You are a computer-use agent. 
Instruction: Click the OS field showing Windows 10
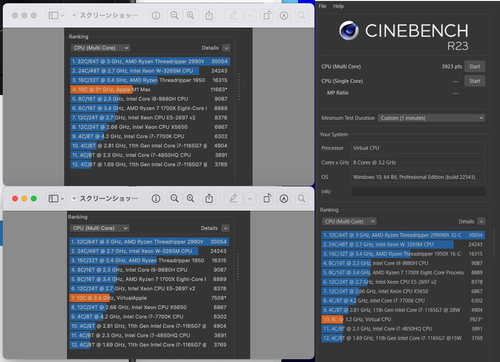418,177
